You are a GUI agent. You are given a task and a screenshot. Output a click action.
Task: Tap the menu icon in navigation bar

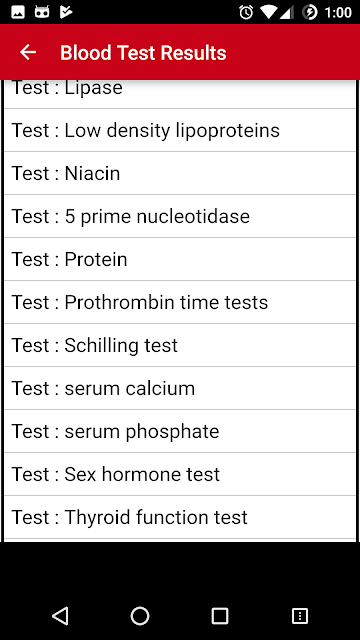pos(300,616)
